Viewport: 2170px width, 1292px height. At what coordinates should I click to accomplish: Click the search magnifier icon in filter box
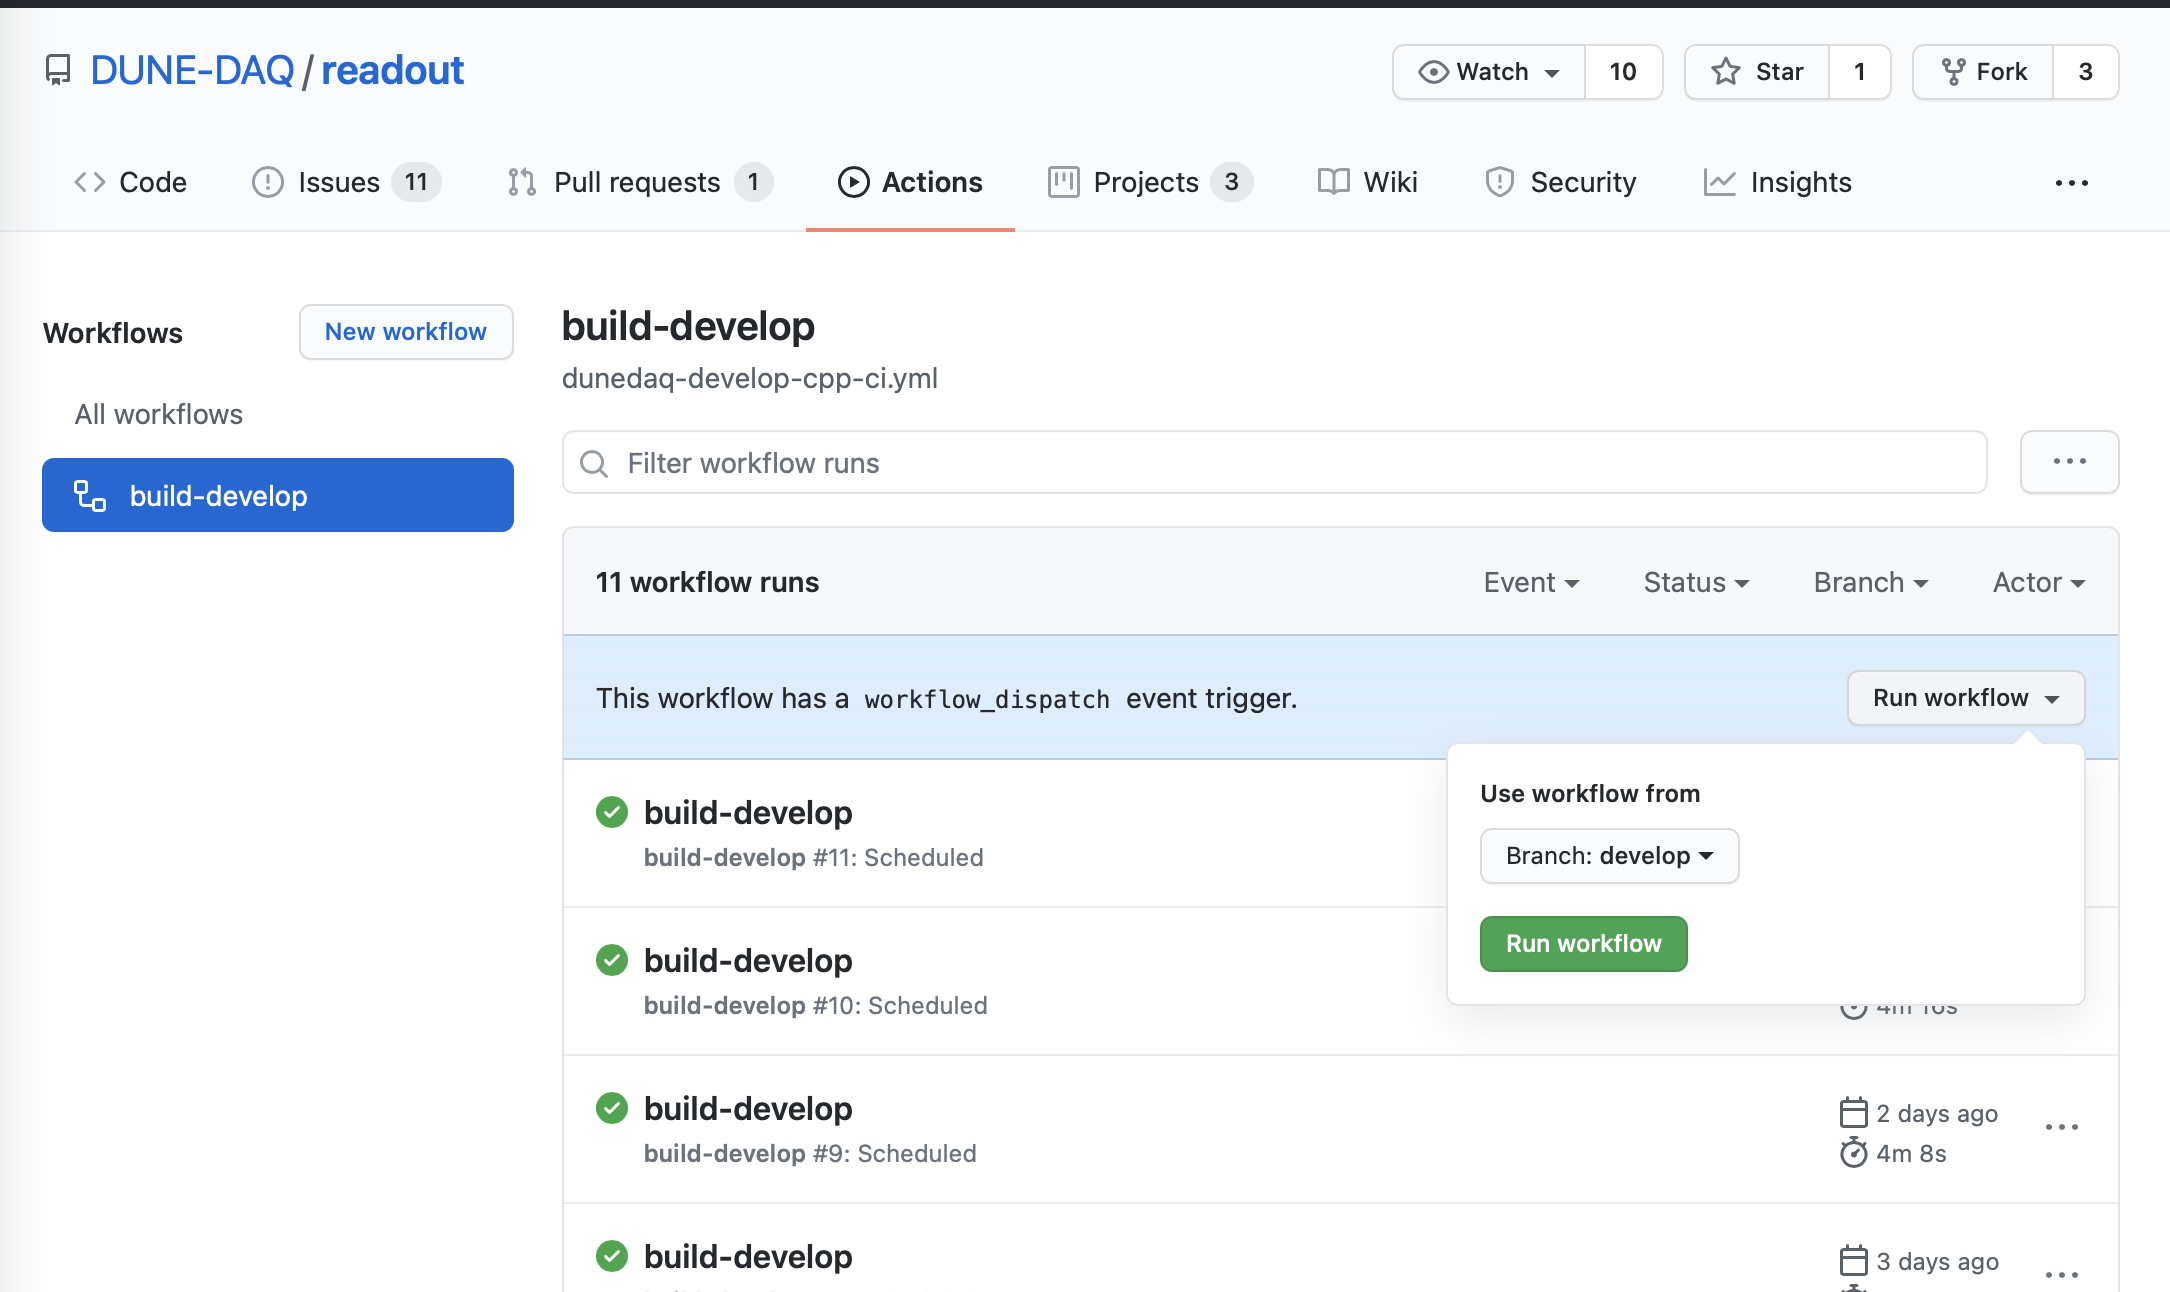(594, 464)
